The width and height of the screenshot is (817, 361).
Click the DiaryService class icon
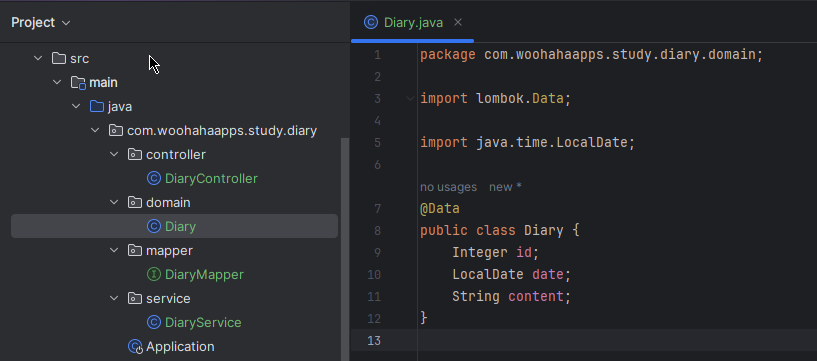click(x=154, y=322)
